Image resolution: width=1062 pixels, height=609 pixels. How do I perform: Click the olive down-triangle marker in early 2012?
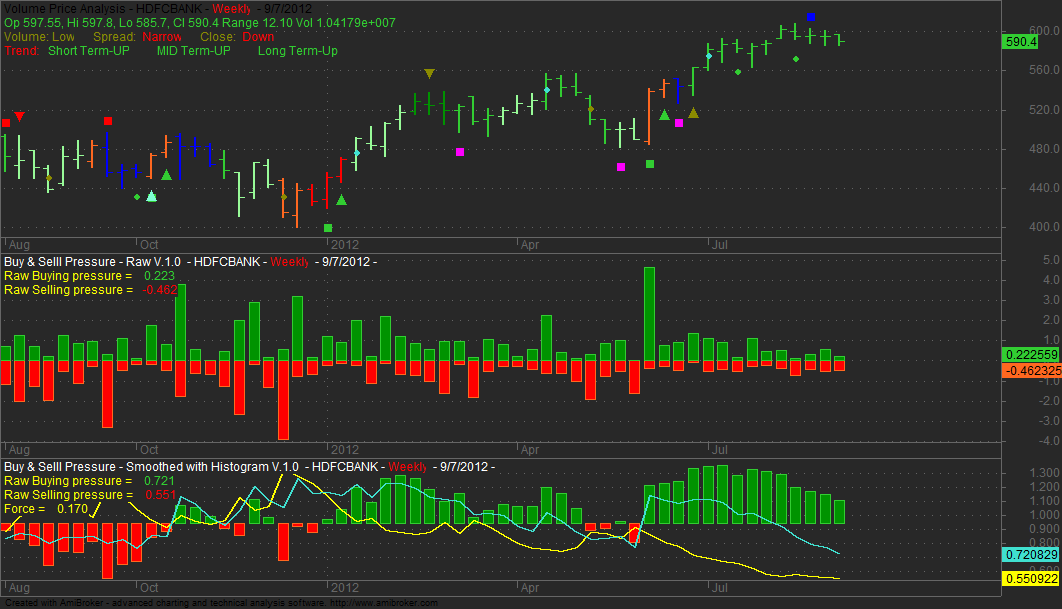tap(429, 73)
